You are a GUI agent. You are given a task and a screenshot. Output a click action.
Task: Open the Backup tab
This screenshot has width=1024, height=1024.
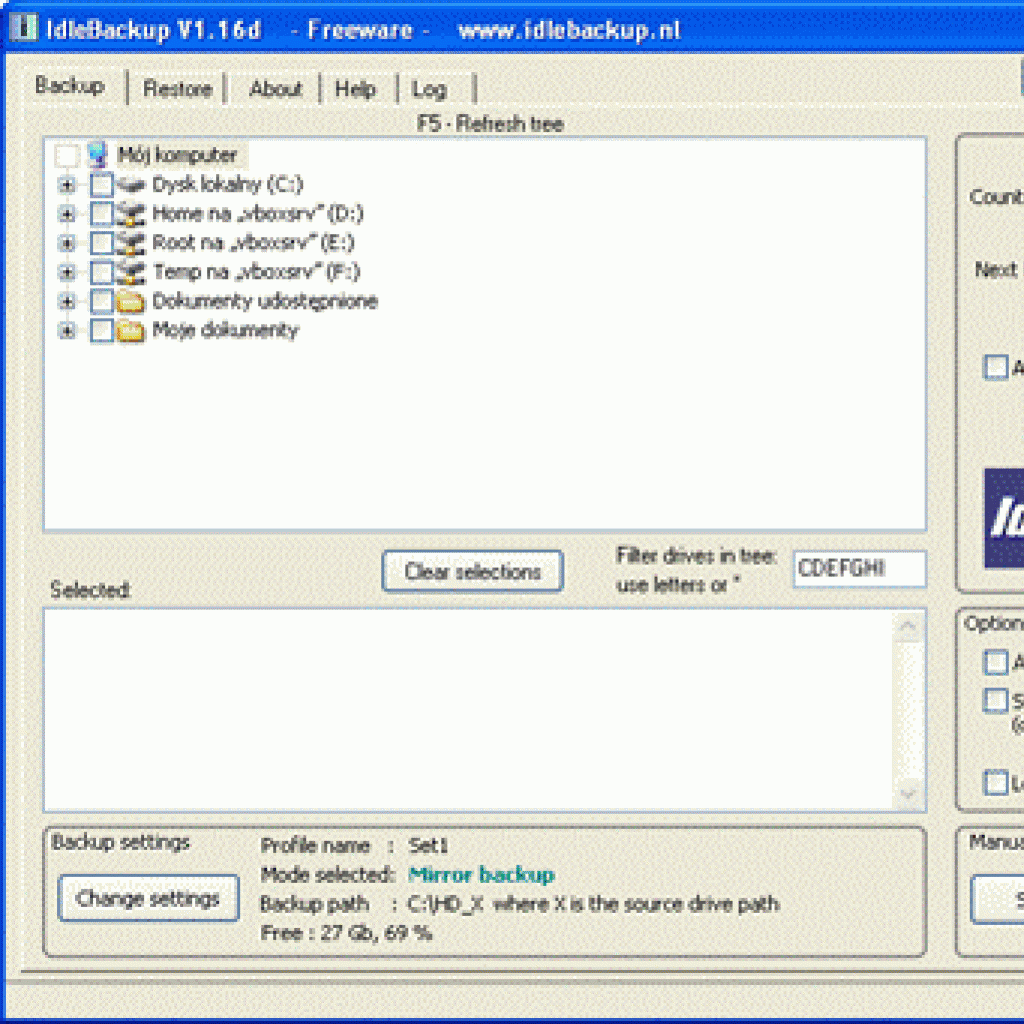coord(70,86)
